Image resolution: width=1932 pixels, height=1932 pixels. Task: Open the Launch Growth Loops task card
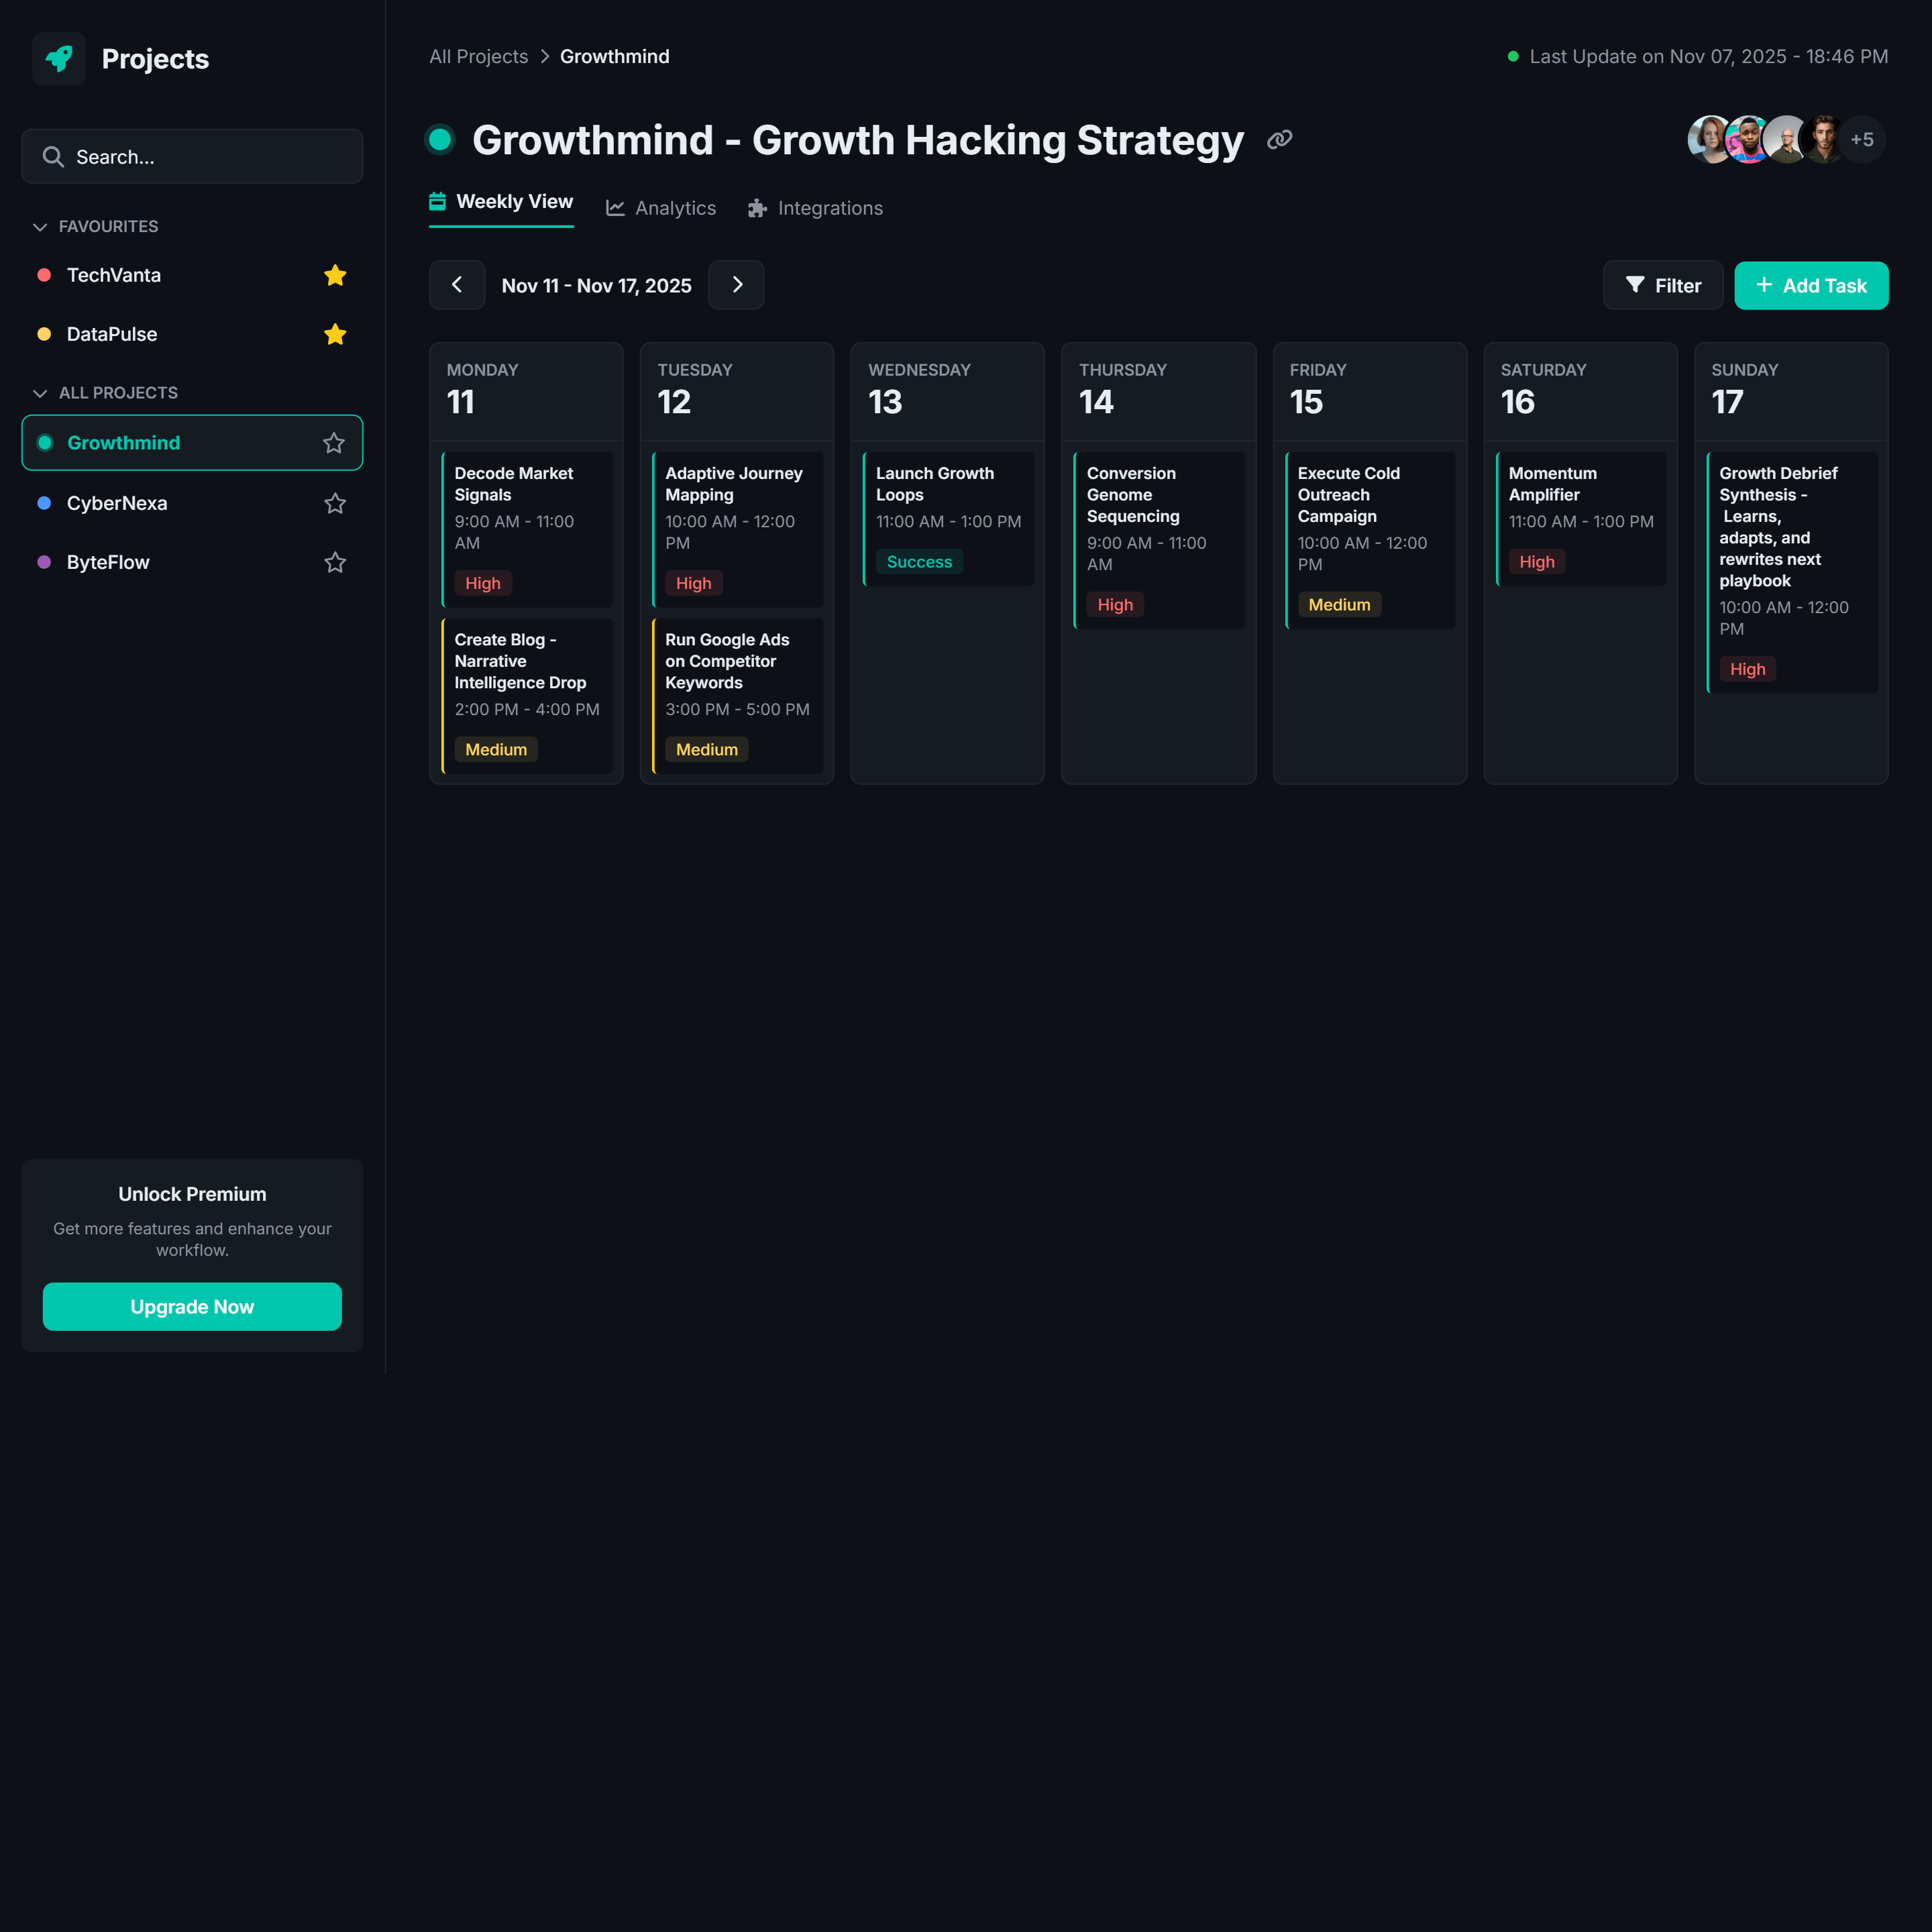947,518
